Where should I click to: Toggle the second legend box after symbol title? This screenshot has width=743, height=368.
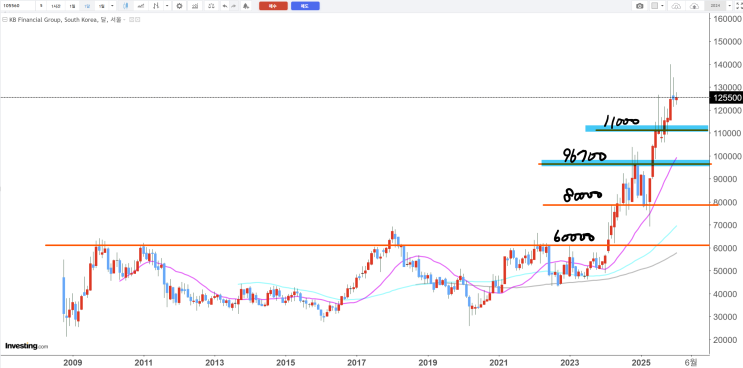[x=137, y=19]
